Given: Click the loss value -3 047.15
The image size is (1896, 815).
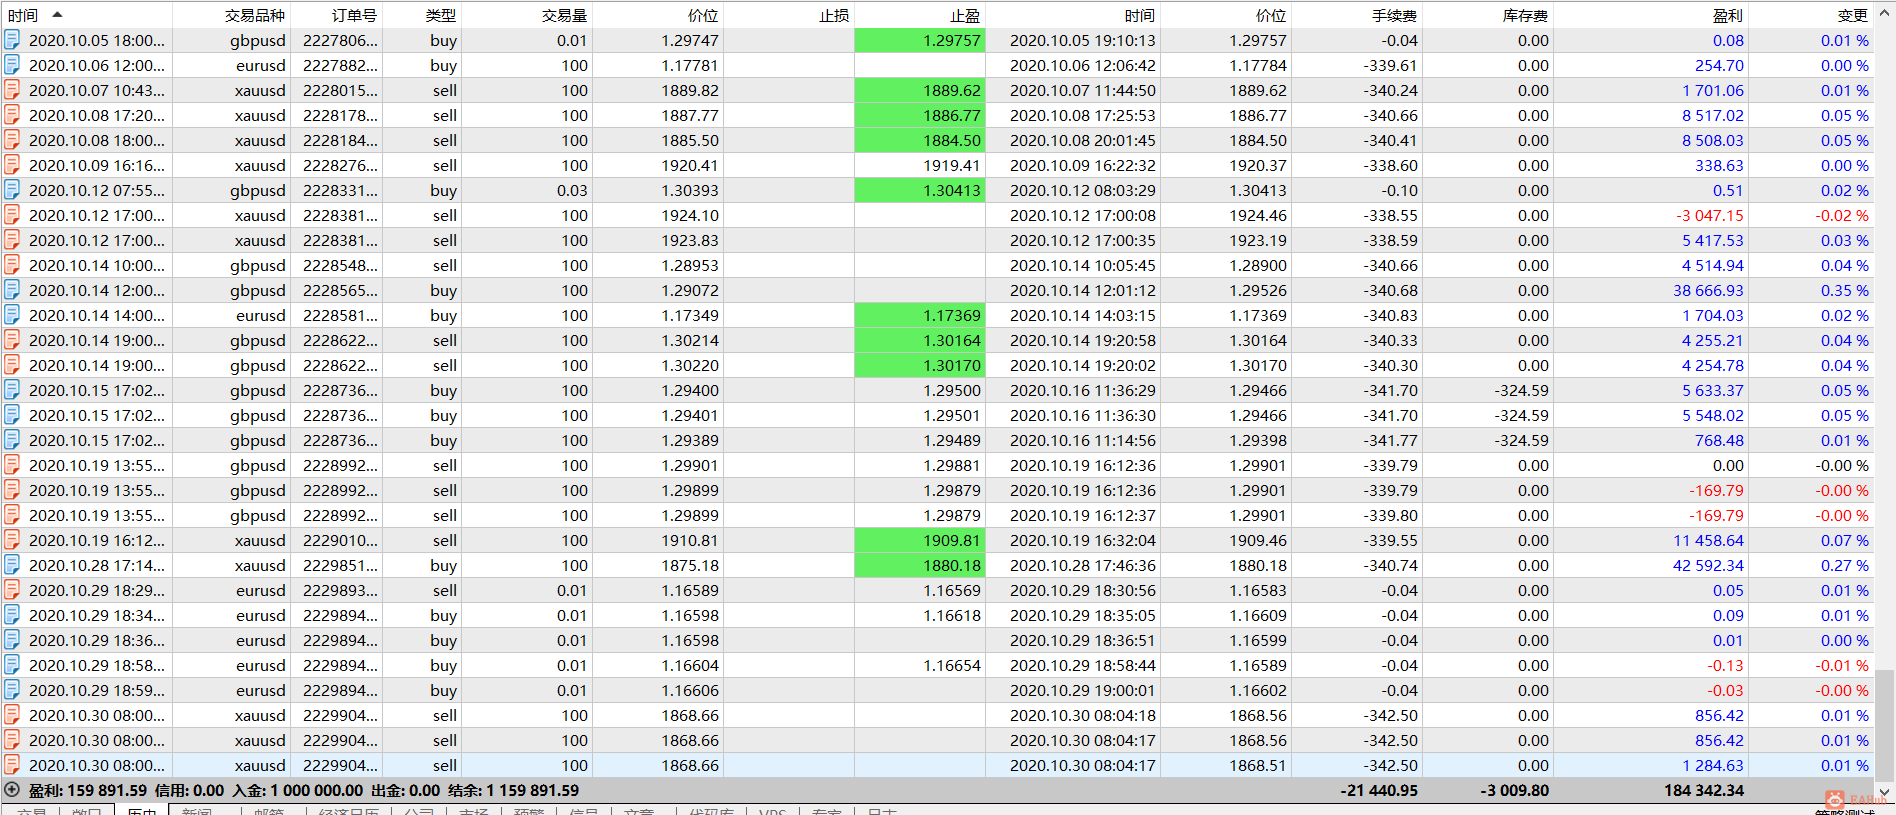Looking at the screenshot, I should [1710, 215].
